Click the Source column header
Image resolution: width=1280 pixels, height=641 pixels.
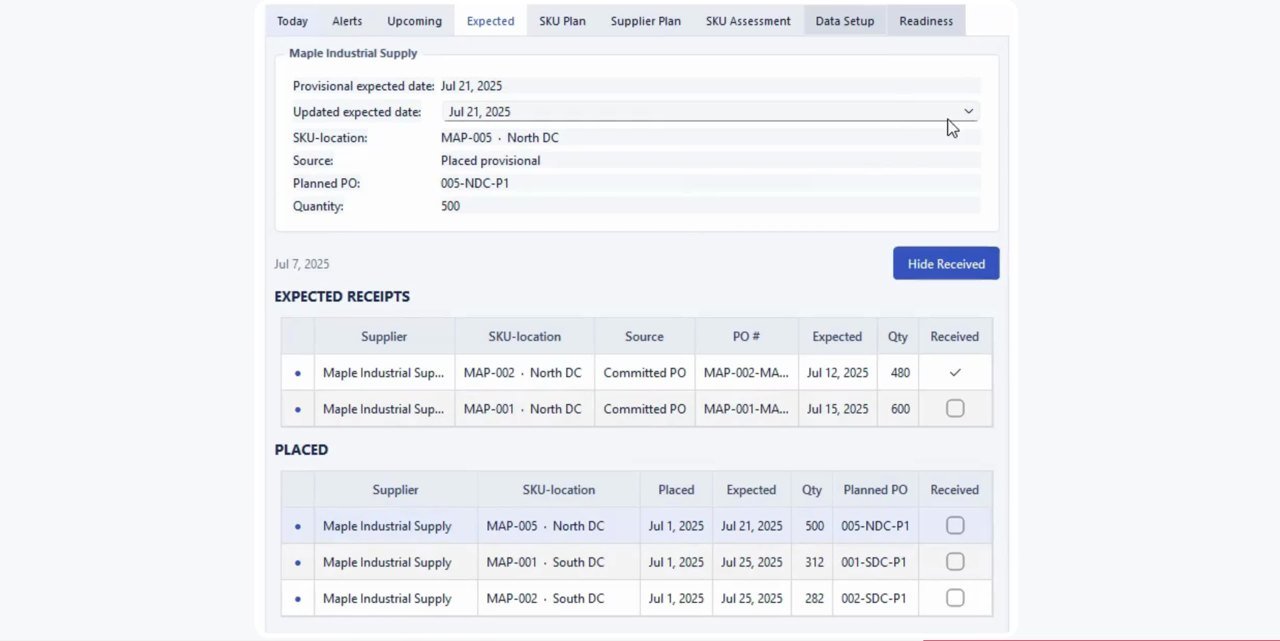click(x=644, y=337)
